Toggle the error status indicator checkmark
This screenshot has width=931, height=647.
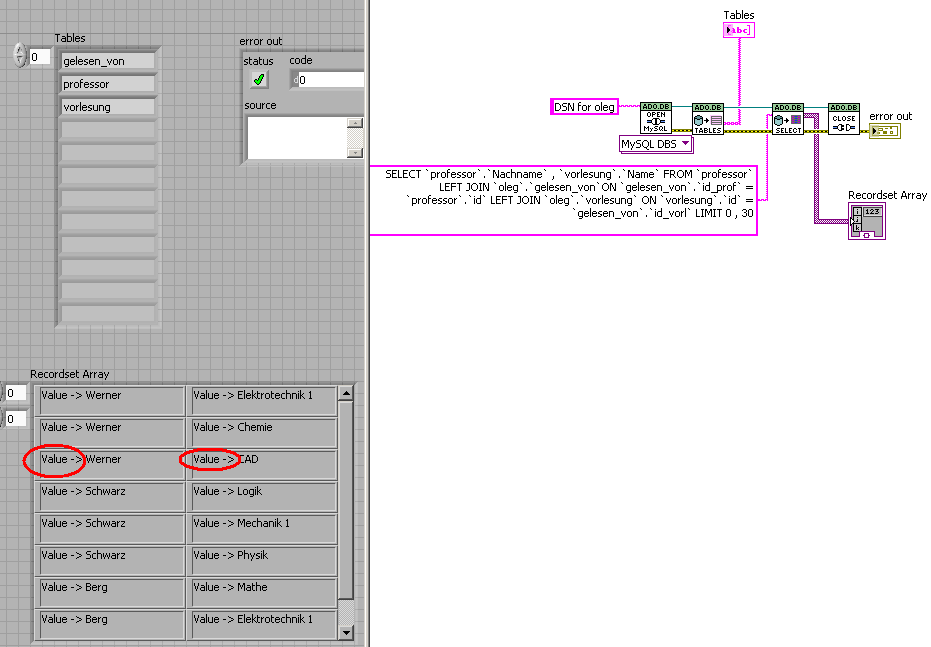pyautogui.click(x=259, y=79)
